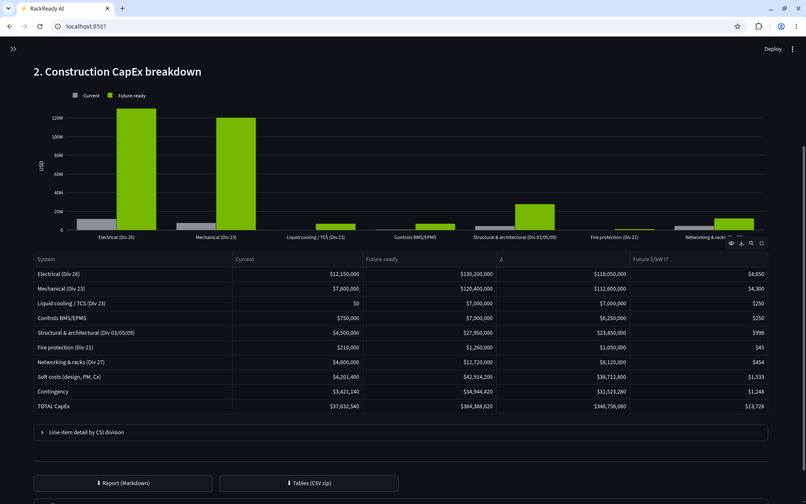Bookmark this page with the star
Image resolution: width=806 pixels, height=504 pixels.
[x=737, y=26]
